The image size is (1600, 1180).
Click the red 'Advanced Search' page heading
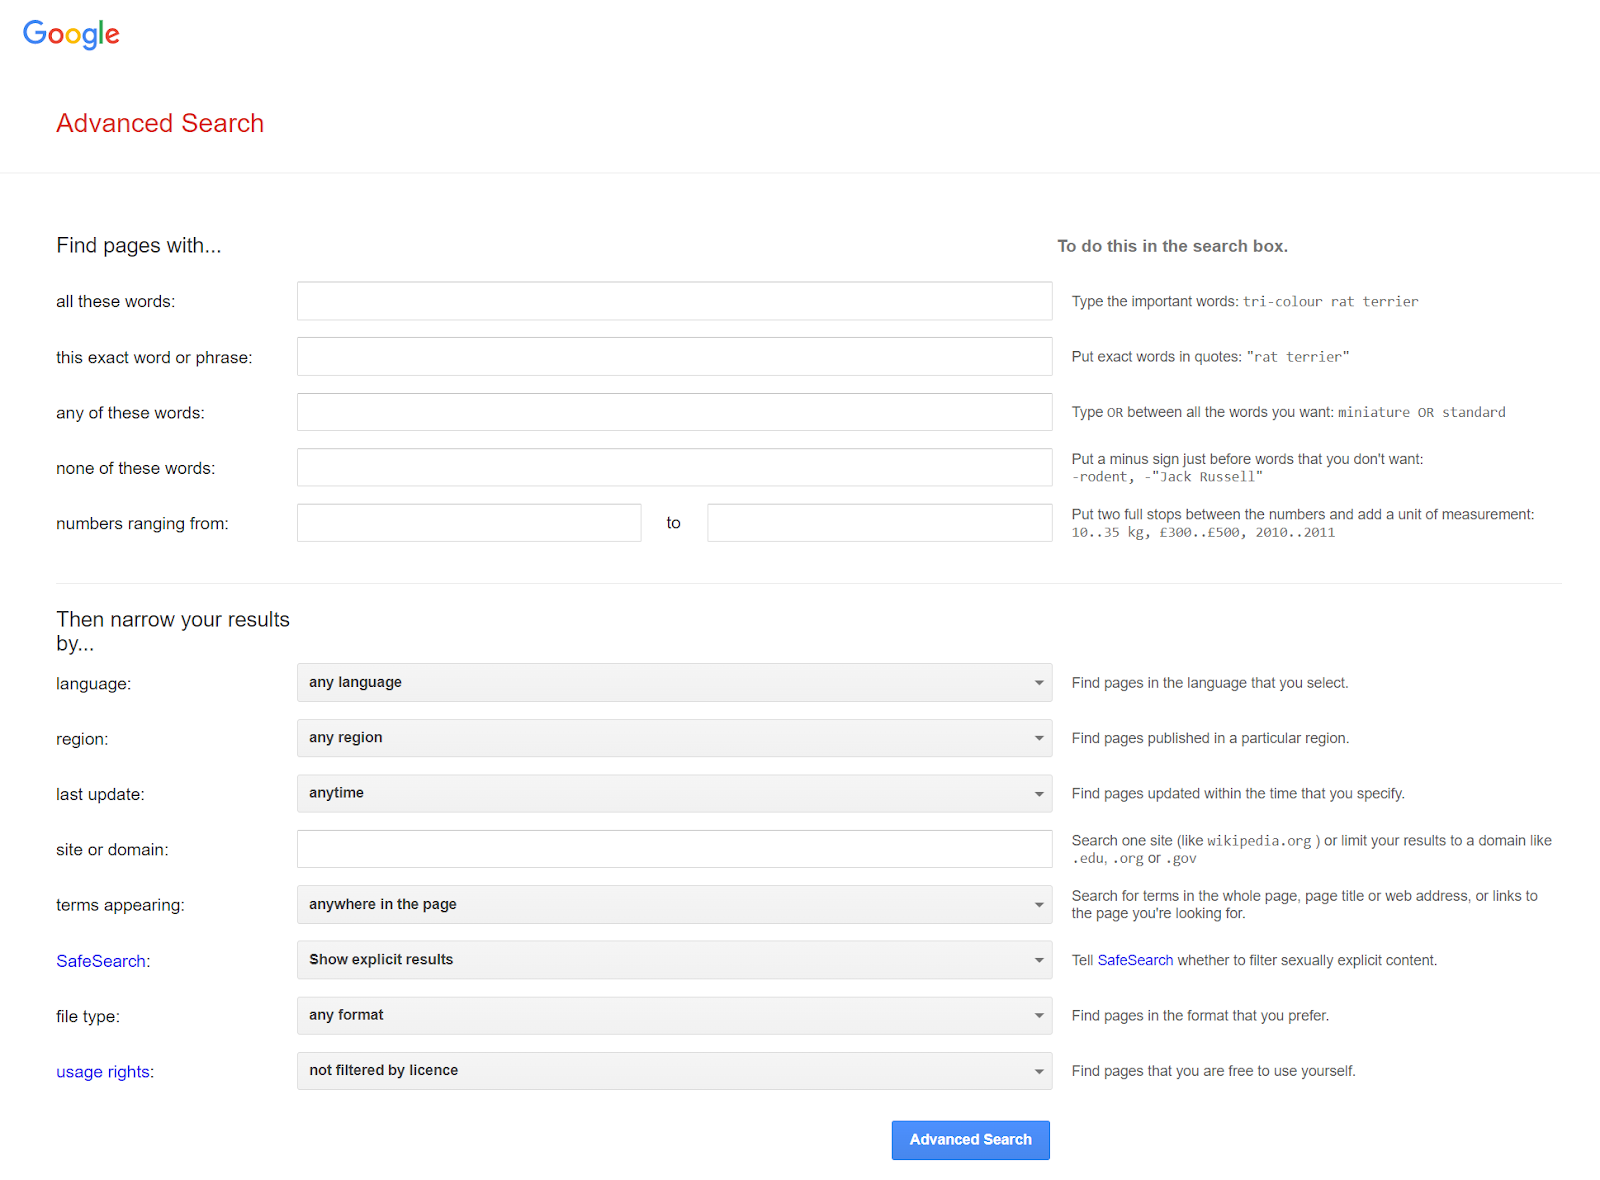click(x=160, y=123)
